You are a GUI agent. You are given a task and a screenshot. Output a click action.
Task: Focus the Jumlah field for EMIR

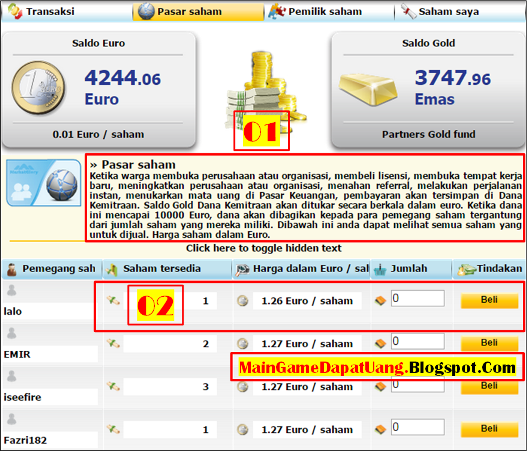coord(418,341)
